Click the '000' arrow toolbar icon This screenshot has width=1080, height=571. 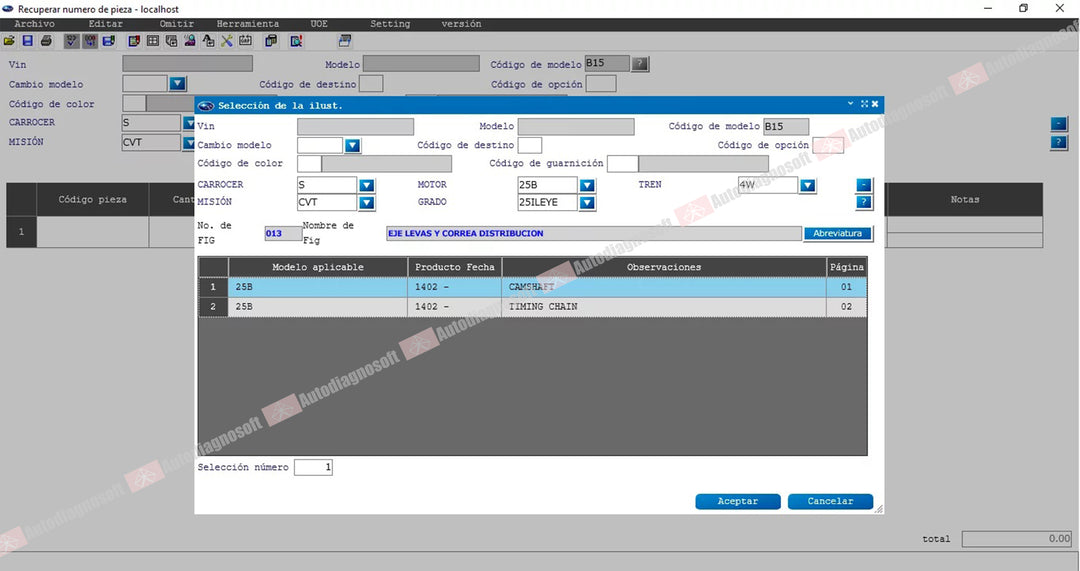[90, 41]
